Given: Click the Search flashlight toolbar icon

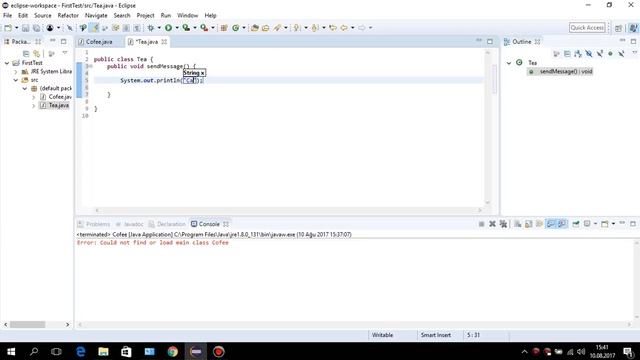Looking at the screenshot, I should (278, 28).
